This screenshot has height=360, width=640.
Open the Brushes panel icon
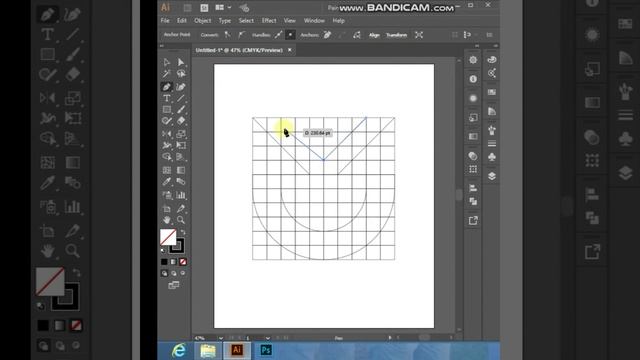(492, 130)
